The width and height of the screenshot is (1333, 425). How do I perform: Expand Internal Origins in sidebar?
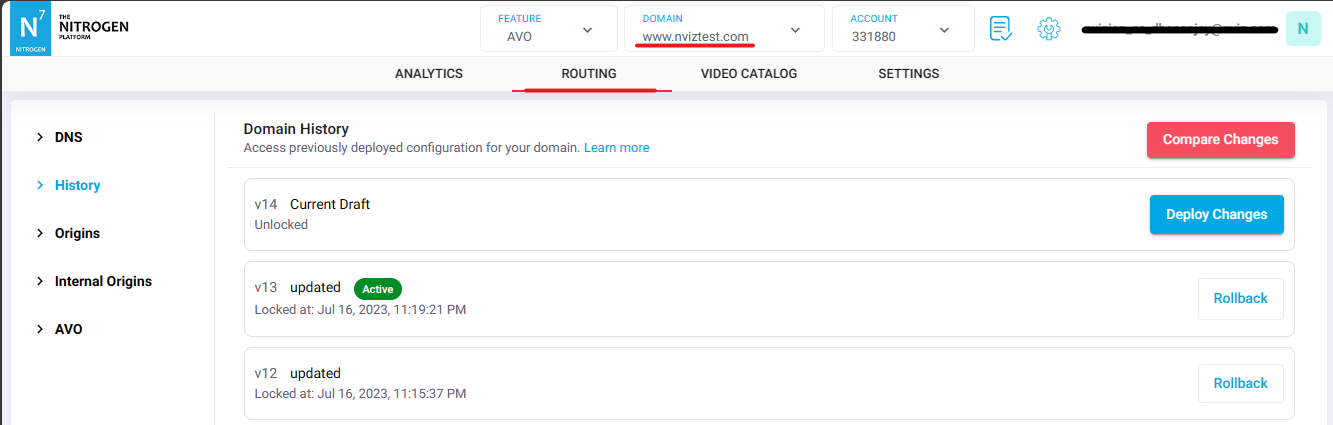[x=103, y=281]
